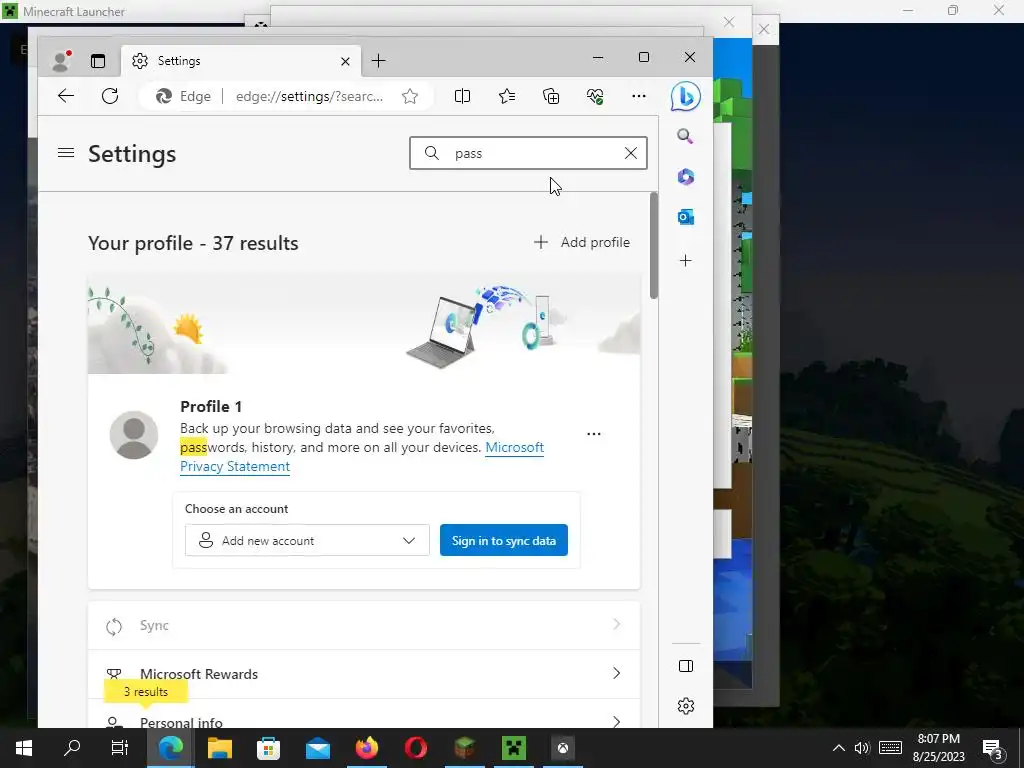The width and height of the screenshot is (1024, 768).
Task: Open Windows Start menu
Action: 24,748
